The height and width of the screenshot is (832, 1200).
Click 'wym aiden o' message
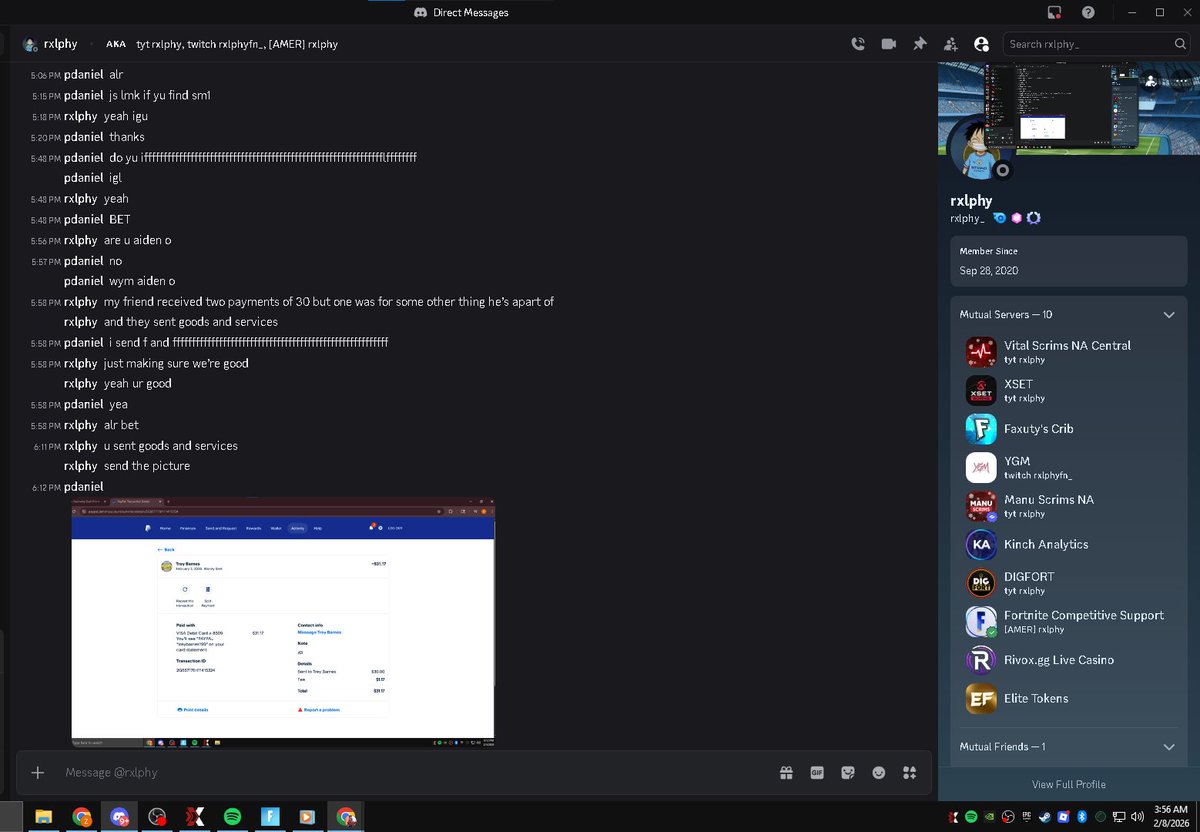(x=142, y=281)
